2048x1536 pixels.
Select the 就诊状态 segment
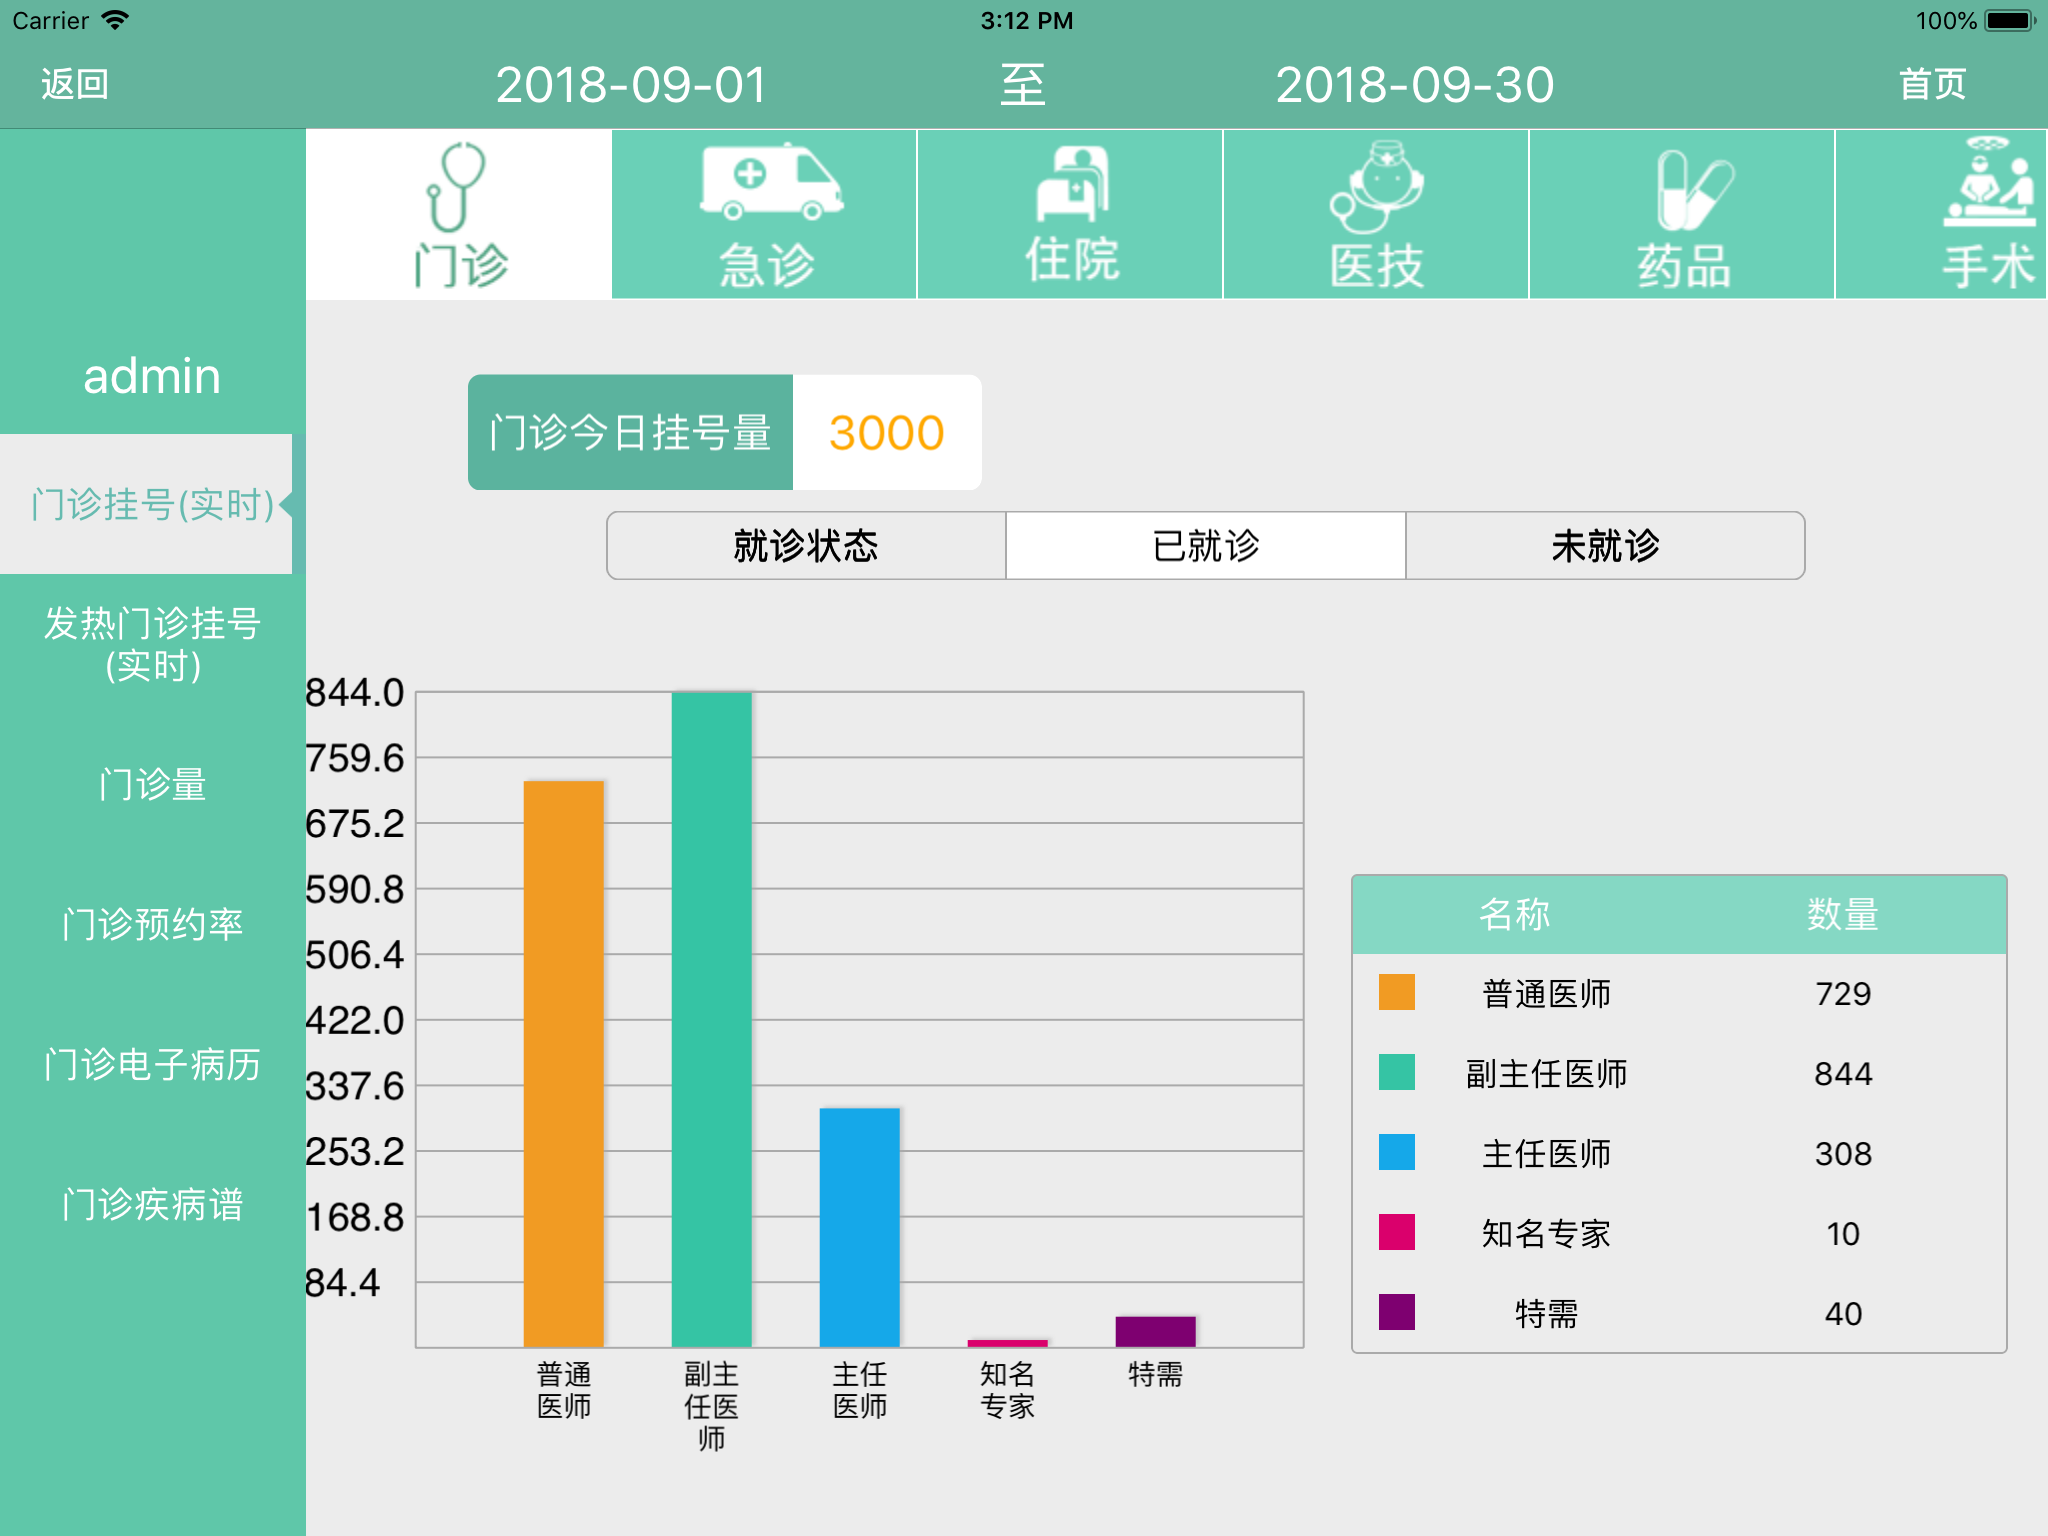tap(806, 546)
